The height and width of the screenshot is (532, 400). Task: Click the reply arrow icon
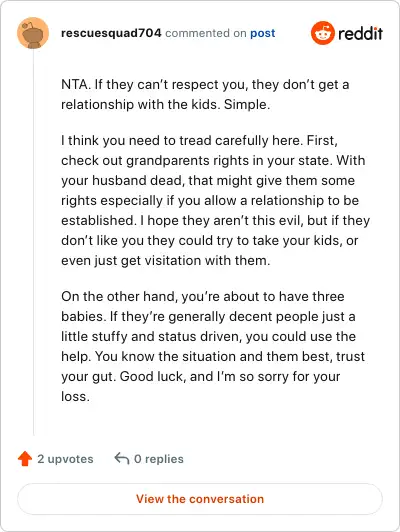pos(122,458)
